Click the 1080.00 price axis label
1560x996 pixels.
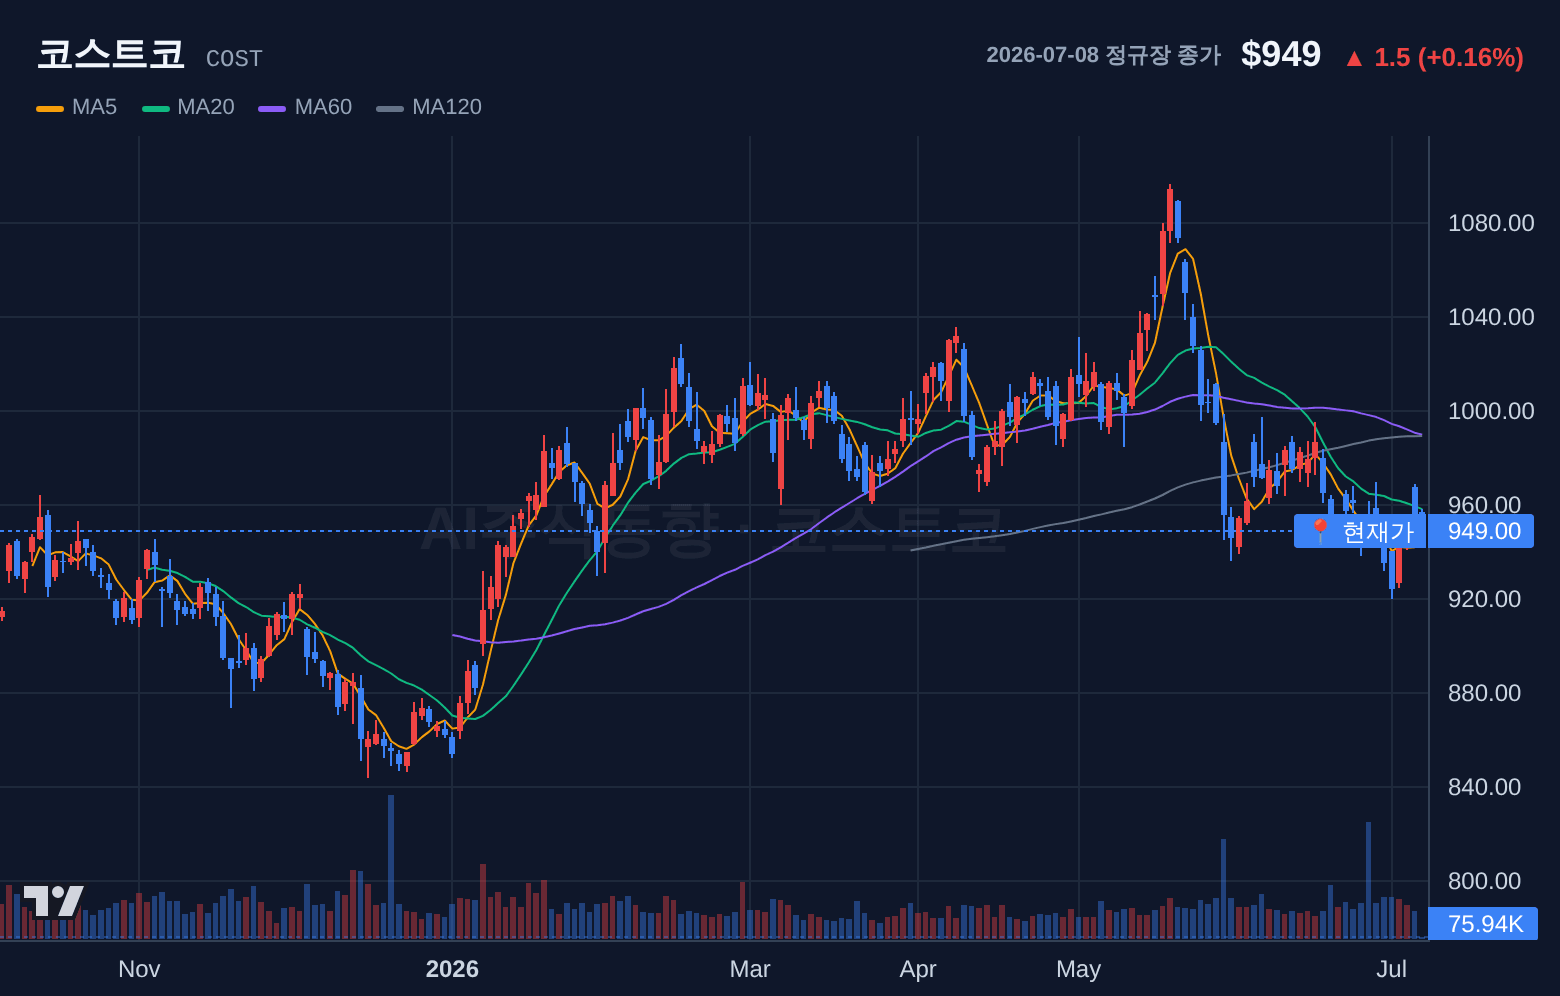pyautogui.click(x=1491, y=223)
